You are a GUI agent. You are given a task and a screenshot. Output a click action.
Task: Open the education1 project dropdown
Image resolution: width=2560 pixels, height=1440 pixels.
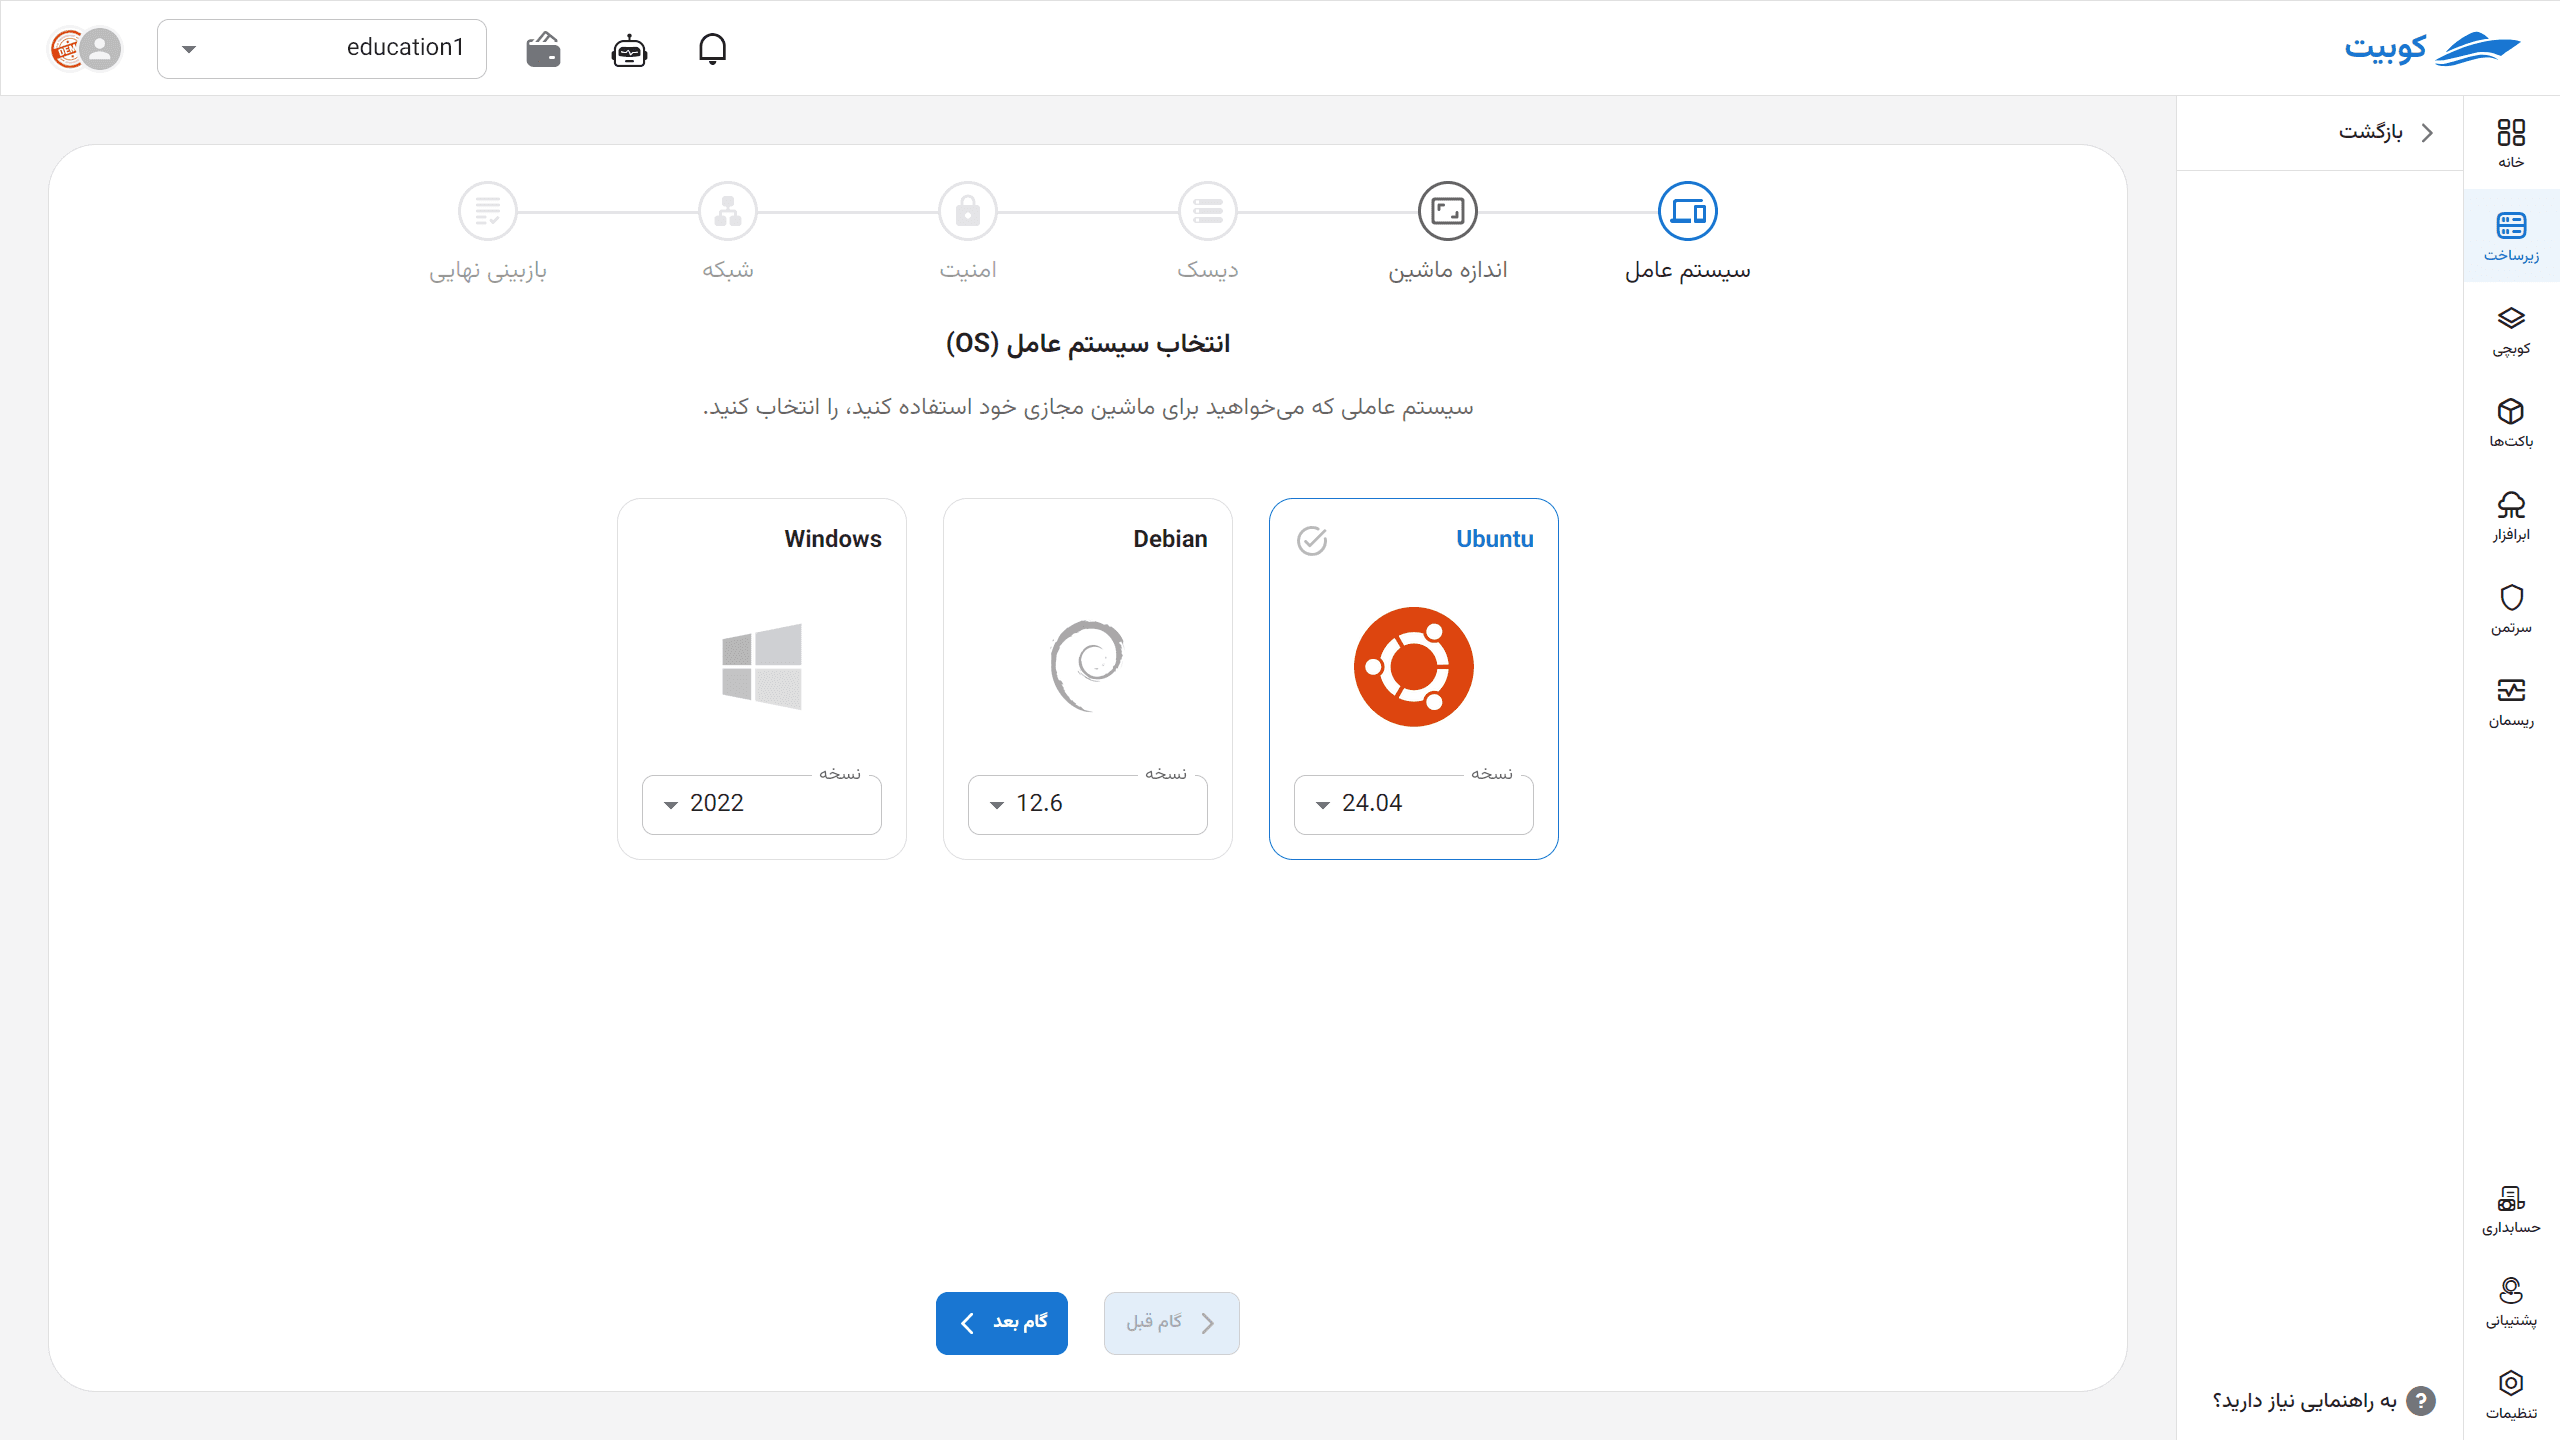pyautogui.click(x=322, y=48)
